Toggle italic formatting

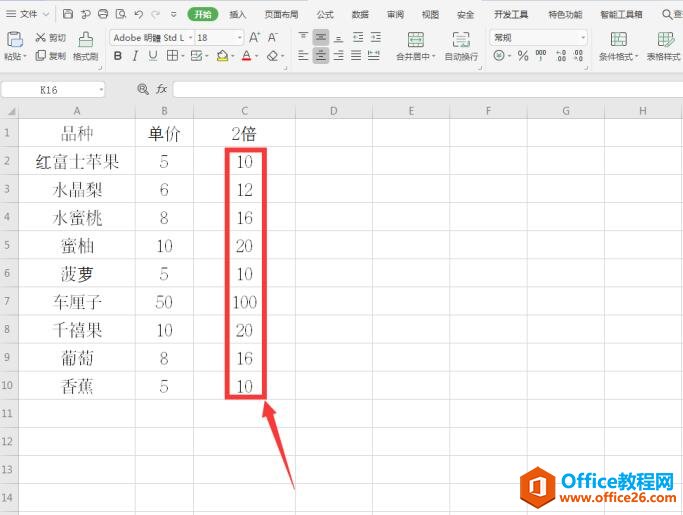pos(135,56)
